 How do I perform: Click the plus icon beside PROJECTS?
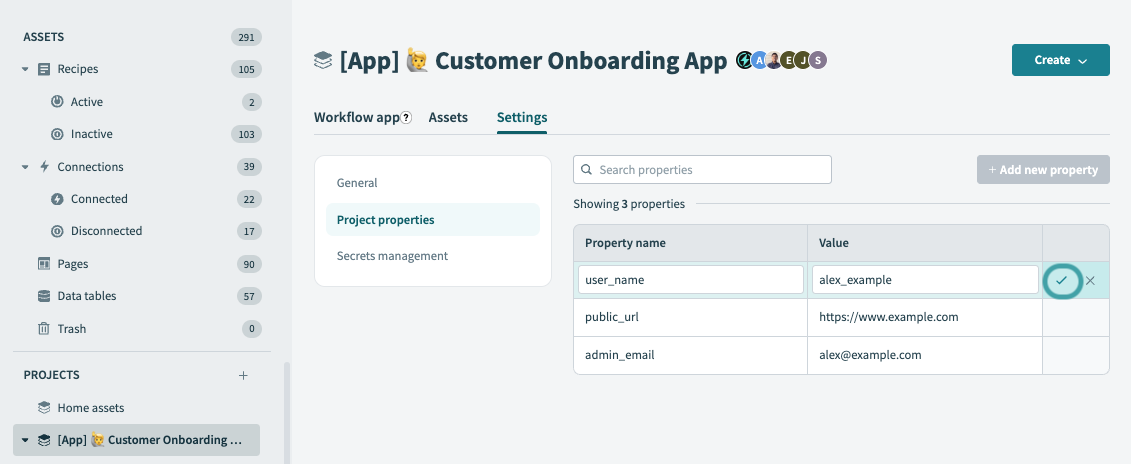tap(243, 376)
